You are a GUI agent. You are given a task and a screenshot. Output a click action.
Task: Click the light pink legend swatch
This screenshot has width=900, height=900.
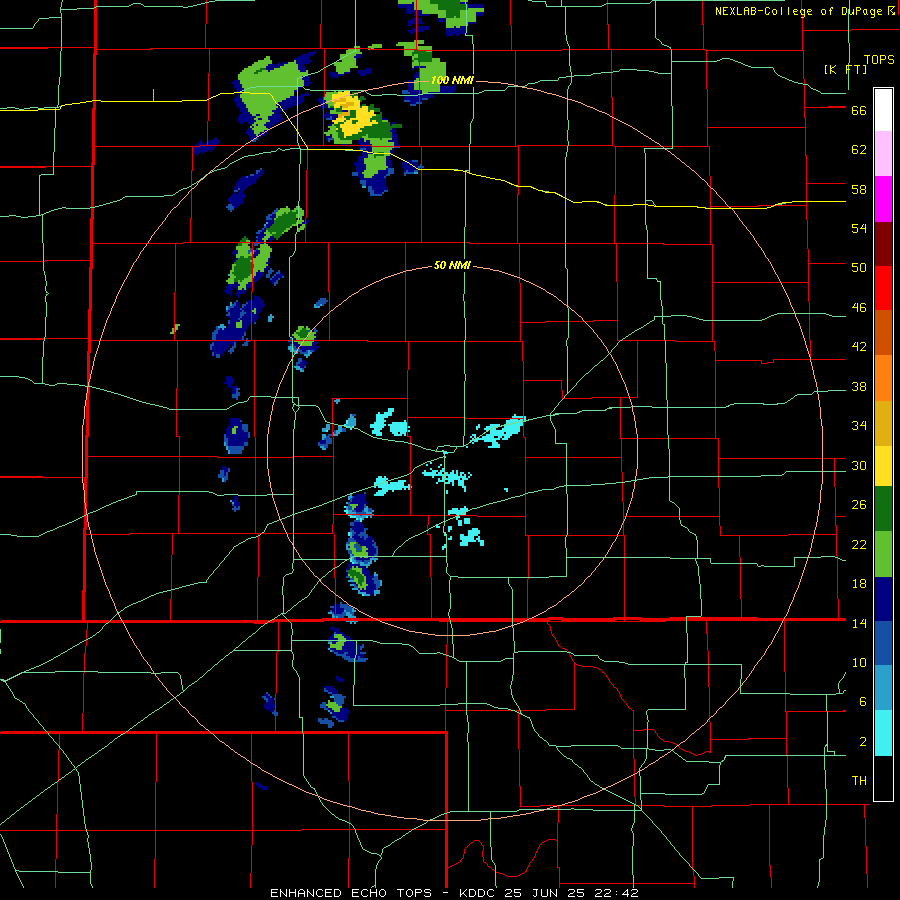click(883, 153)
